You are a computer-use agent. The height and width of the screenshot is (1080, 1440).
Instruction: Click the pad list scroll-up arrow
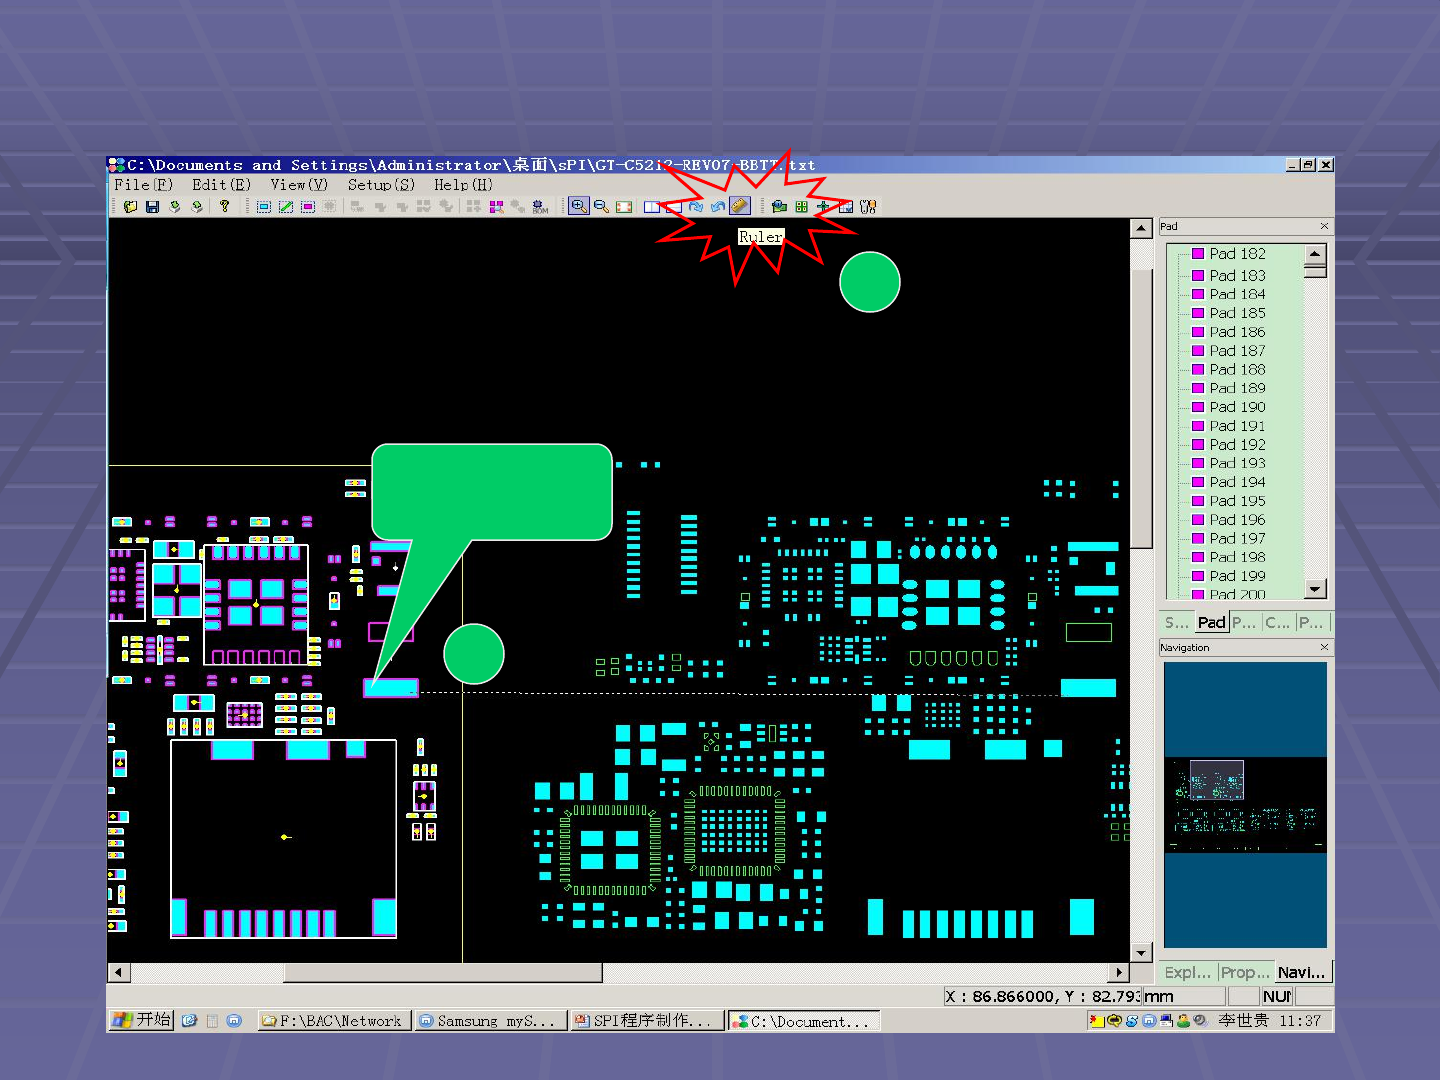[x=1316, y=254]
